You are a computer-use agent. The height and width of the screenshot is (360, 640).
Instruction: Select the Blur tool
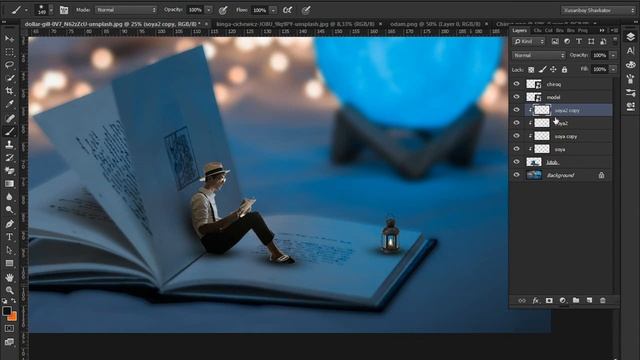tap(9, 197)
